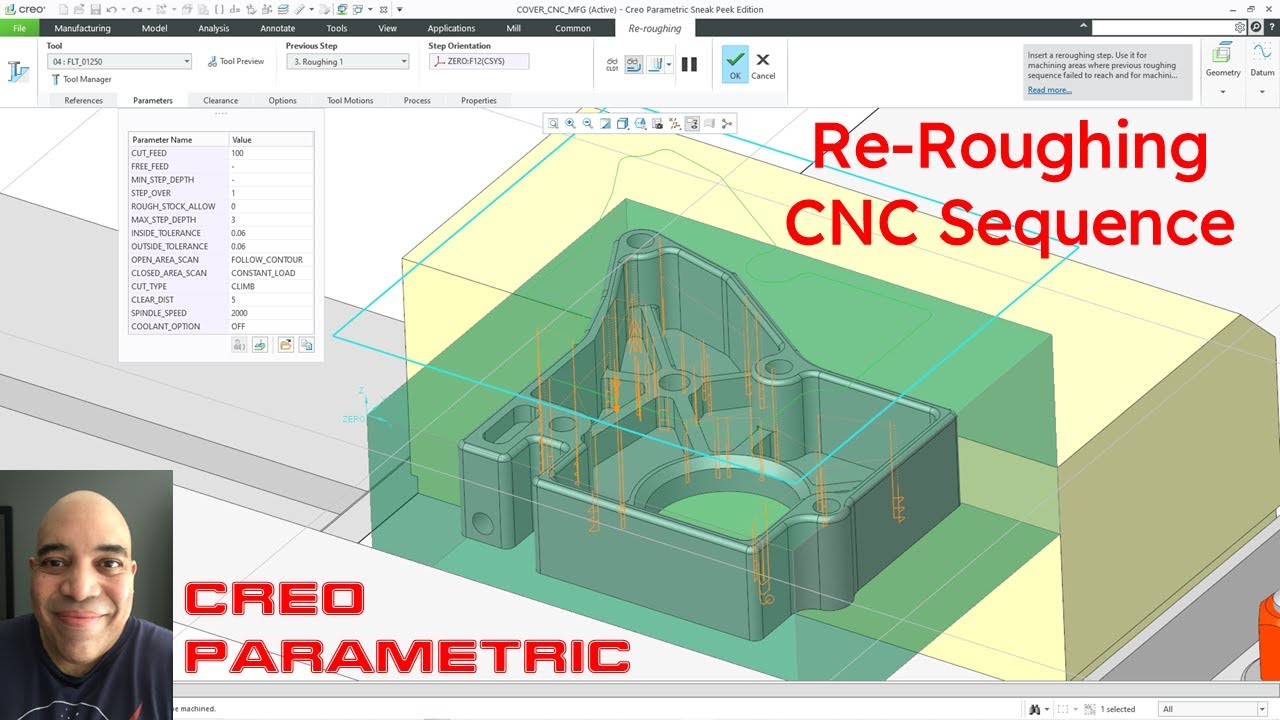The width and height of the screenshot is (1280, 720).
Task: Pause the re-roughing feature
Action: 689,65
